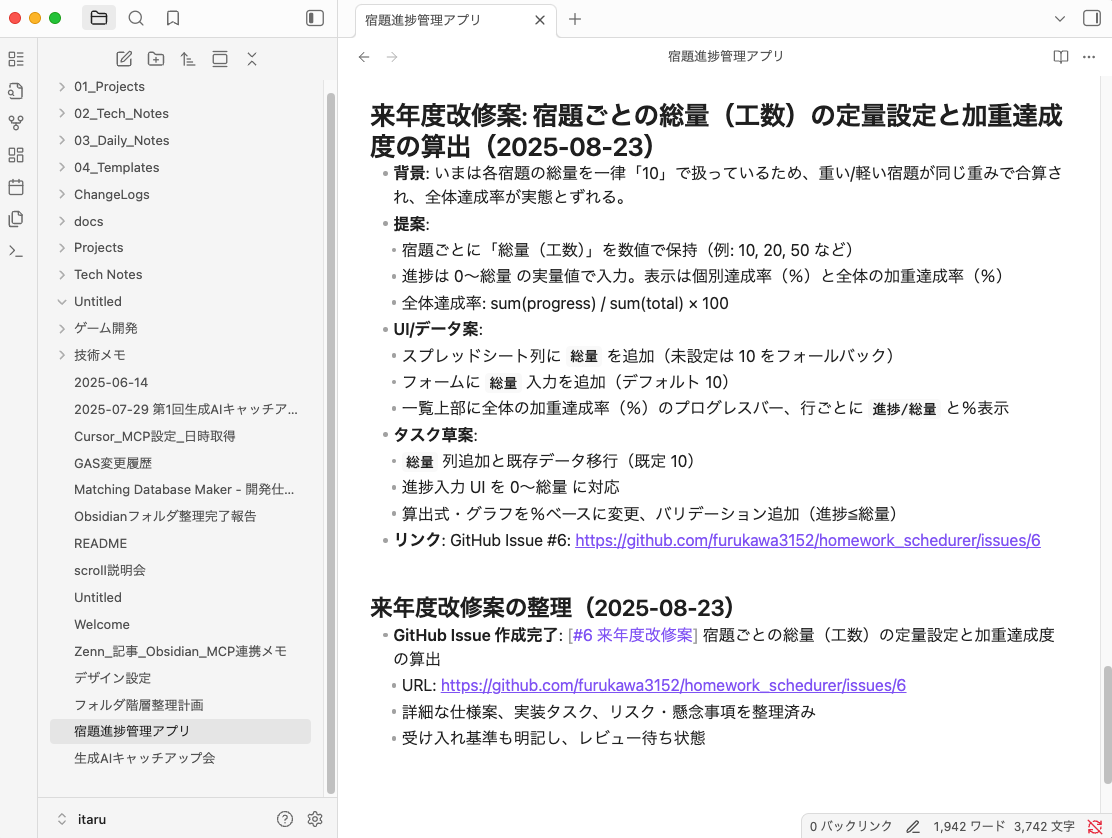
Task: Expand the 01_Projects folder
Action: (109, 87)
